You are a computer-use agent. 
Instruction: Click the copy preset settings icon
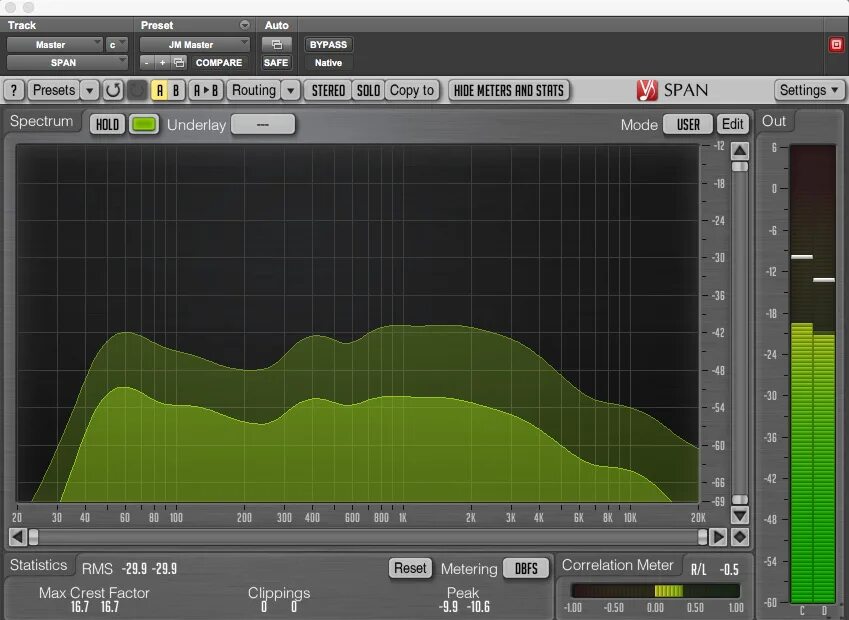click(179, 63)
